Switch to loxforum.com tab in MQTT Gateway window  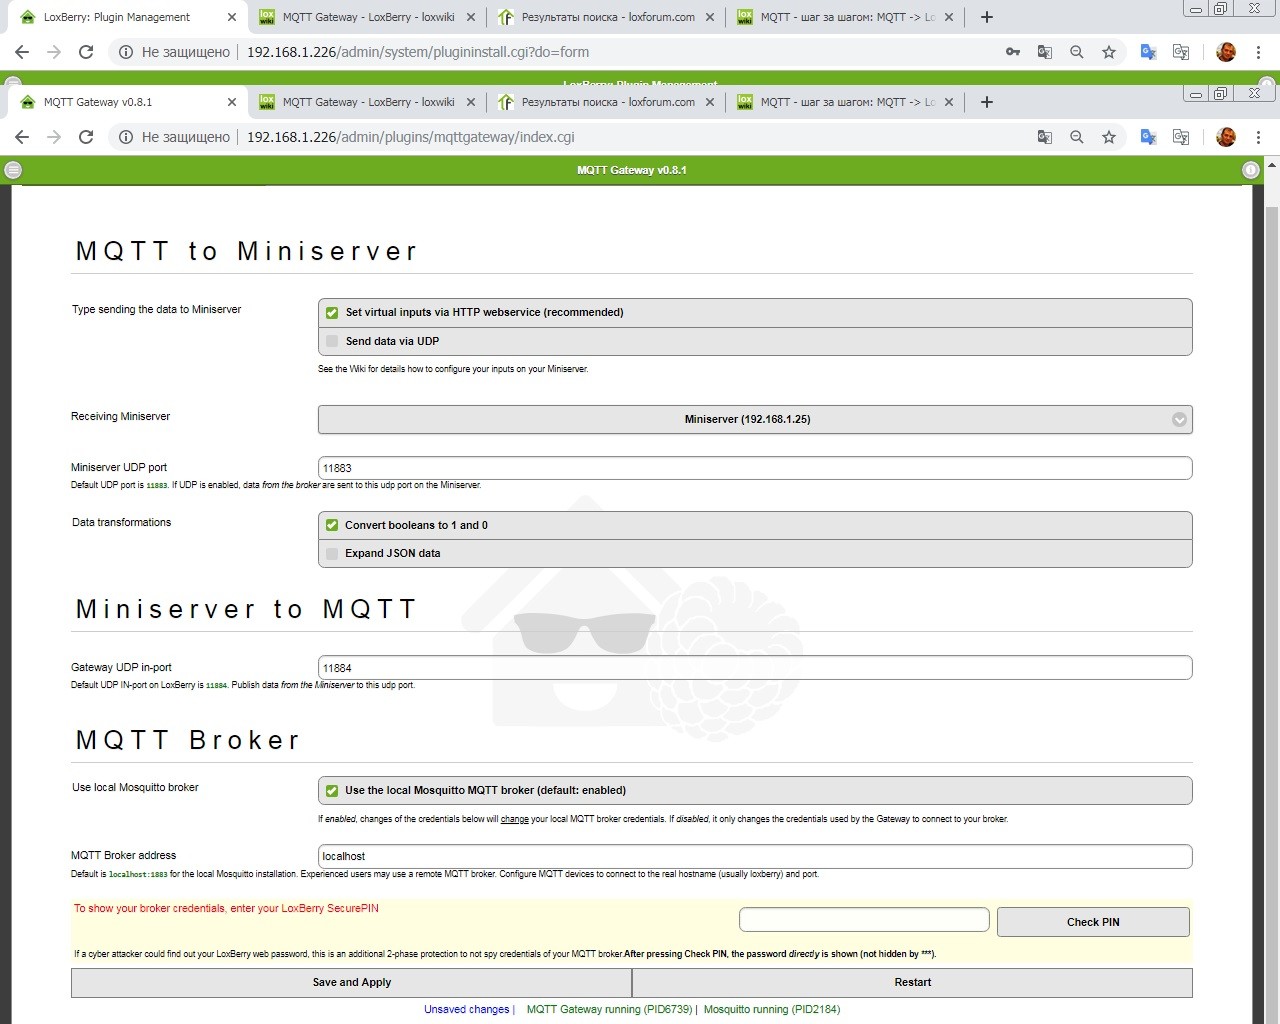(606, 102)
